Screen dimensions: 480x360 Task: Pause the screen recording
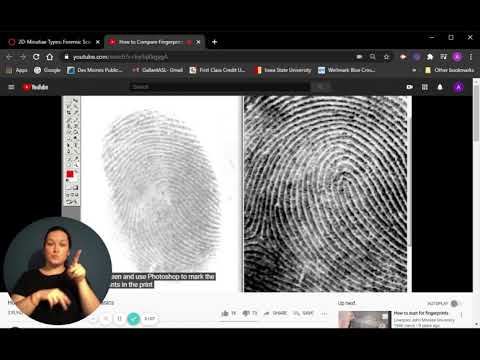click(120, 319)
